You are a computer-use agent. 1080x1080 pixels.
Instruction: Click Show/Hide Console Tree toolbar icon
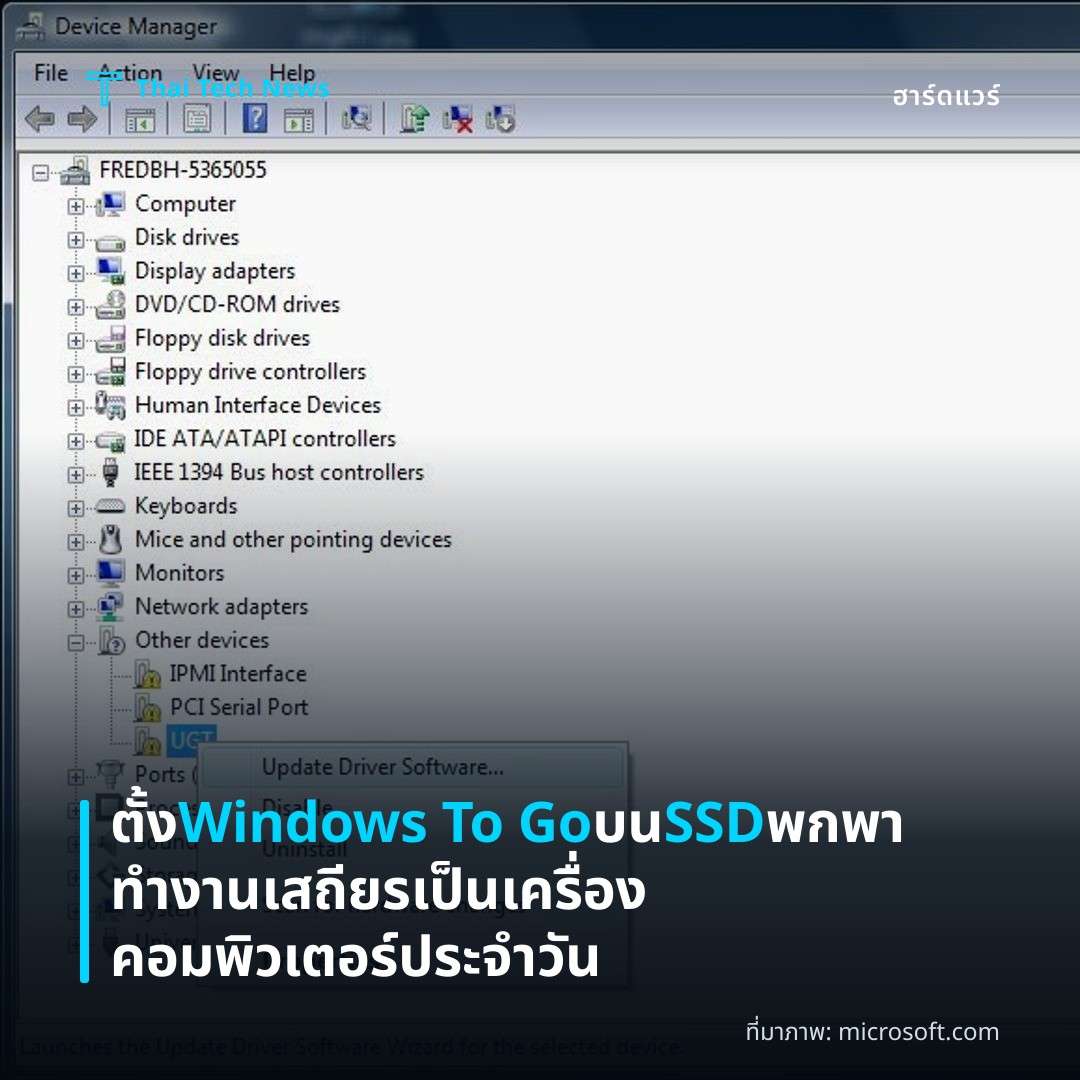140,120
